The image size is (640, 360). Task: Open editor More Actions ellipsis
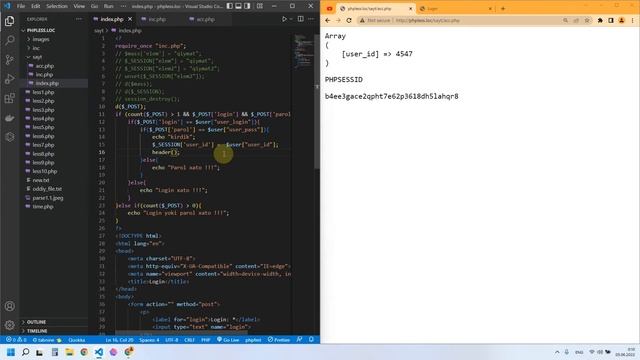pos(311,19)
